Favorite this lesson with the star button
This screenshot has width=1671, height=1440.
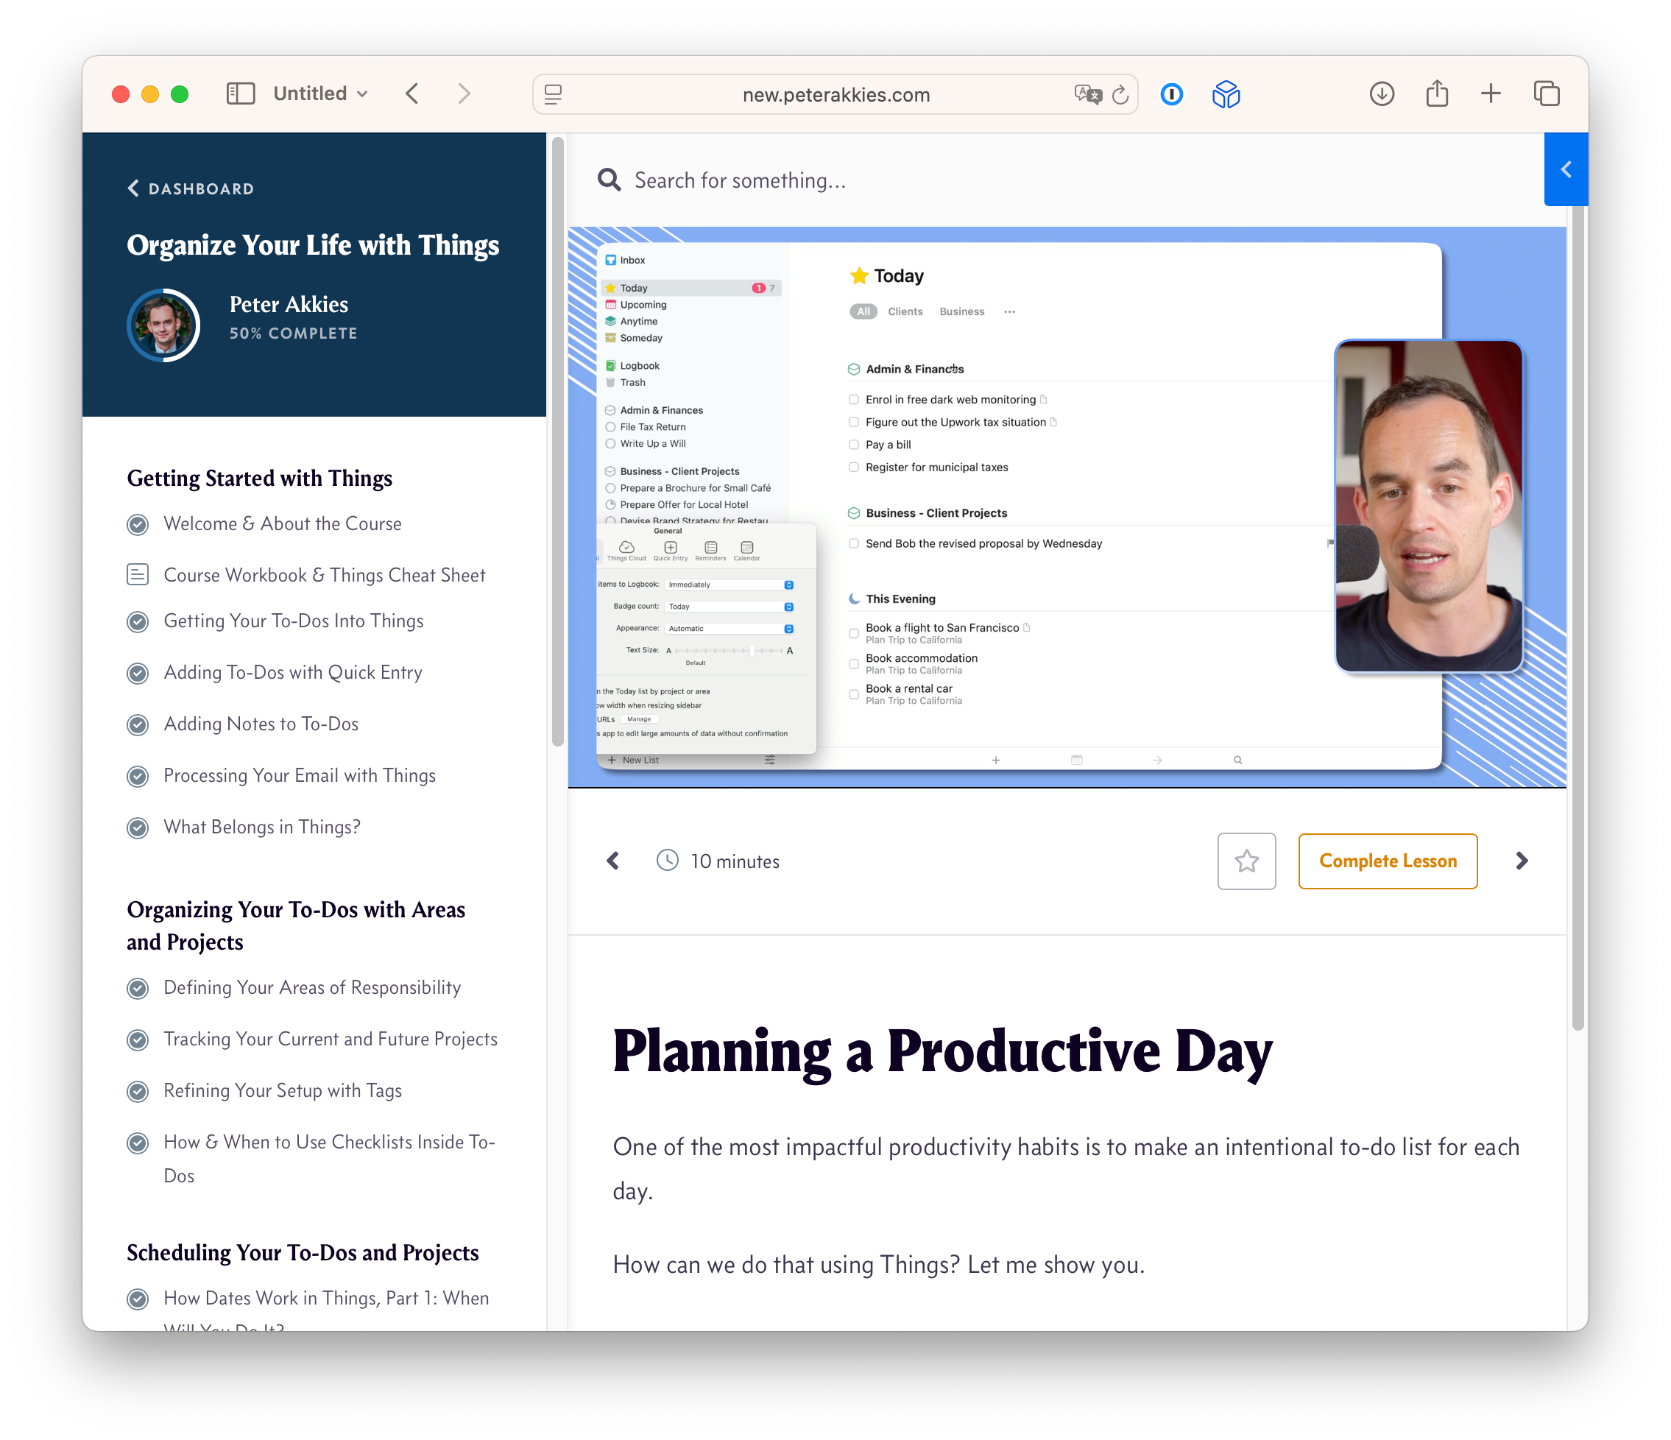tap(1246, 861)
